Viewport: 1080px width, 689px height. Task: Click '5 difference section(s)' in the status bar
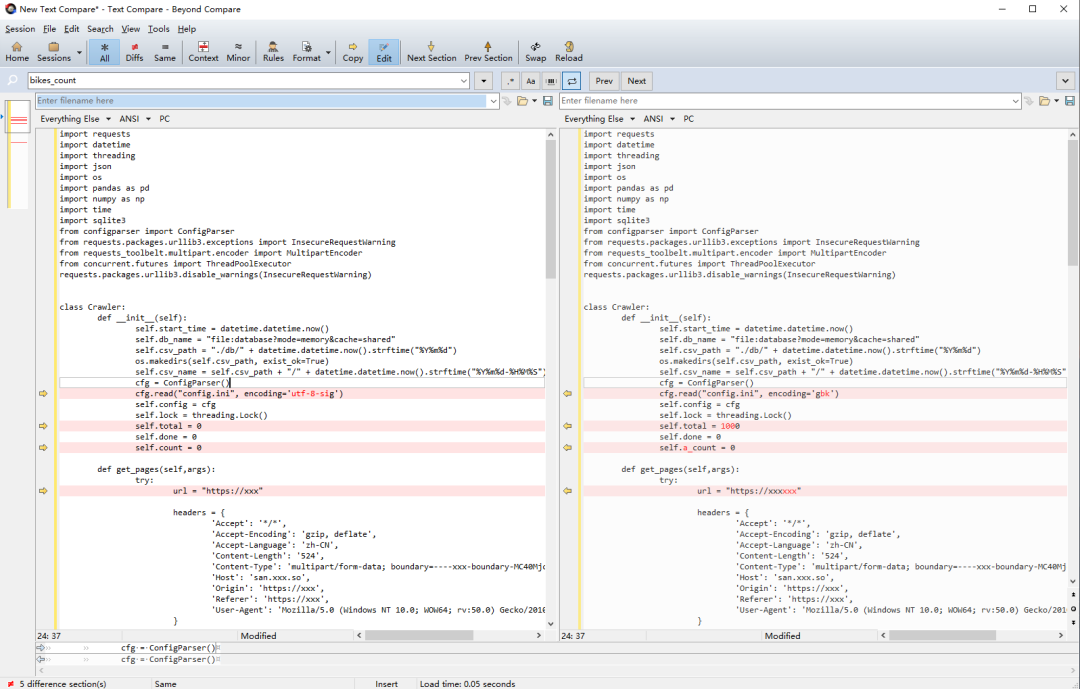(x=63, y=683)
